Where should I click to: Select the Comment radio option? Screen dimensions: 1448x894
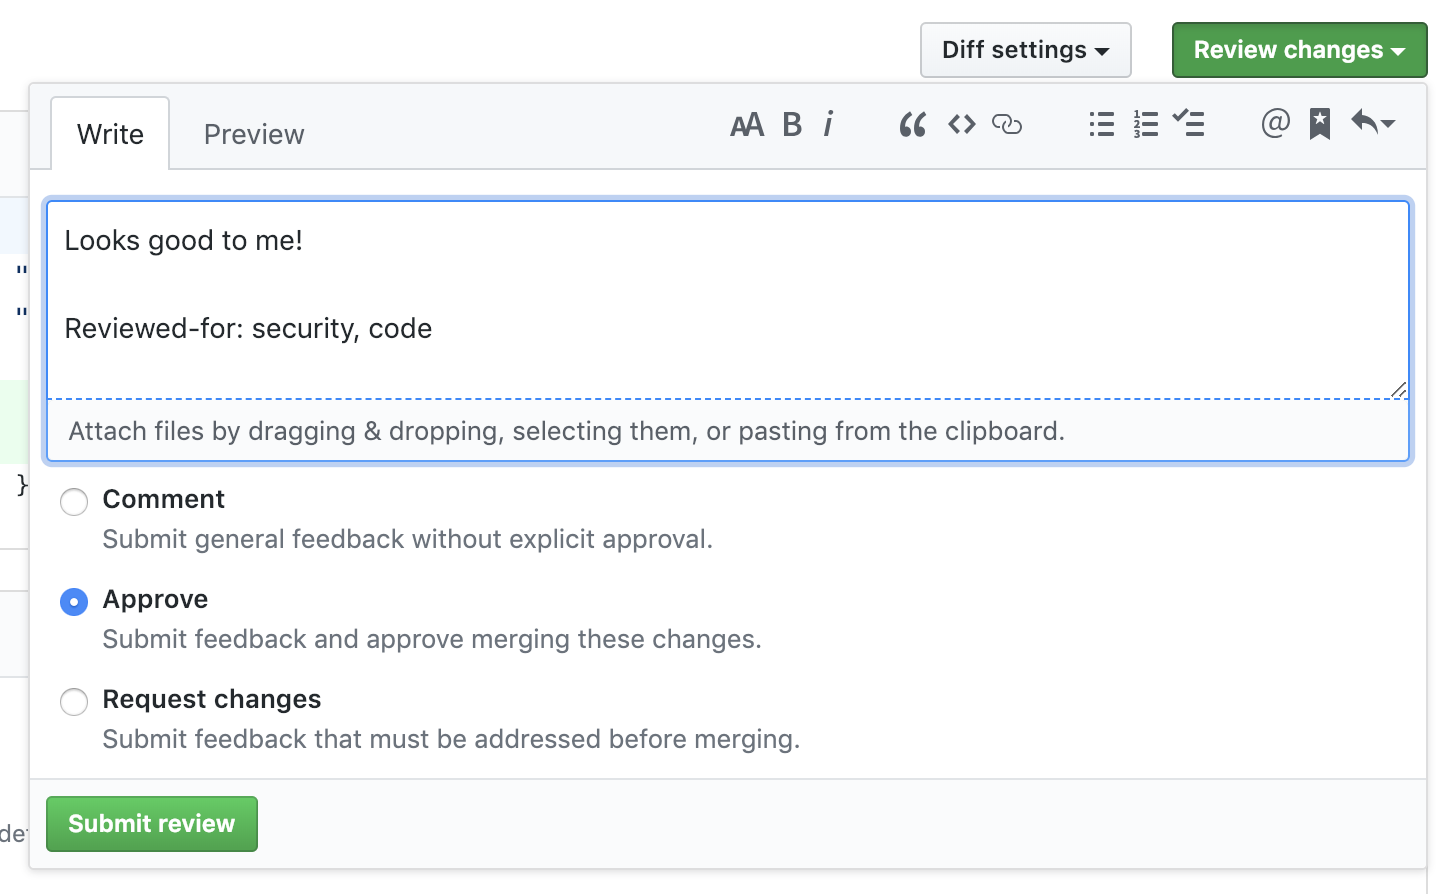[x=74, y=501]
